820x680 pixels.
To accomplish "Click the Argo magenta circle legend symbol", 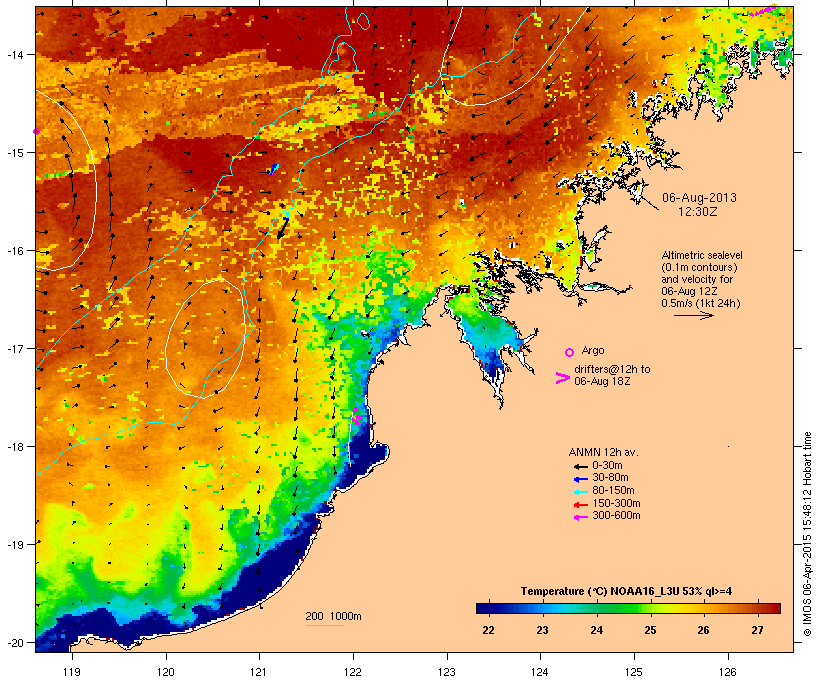I will [x=570, y=352].
